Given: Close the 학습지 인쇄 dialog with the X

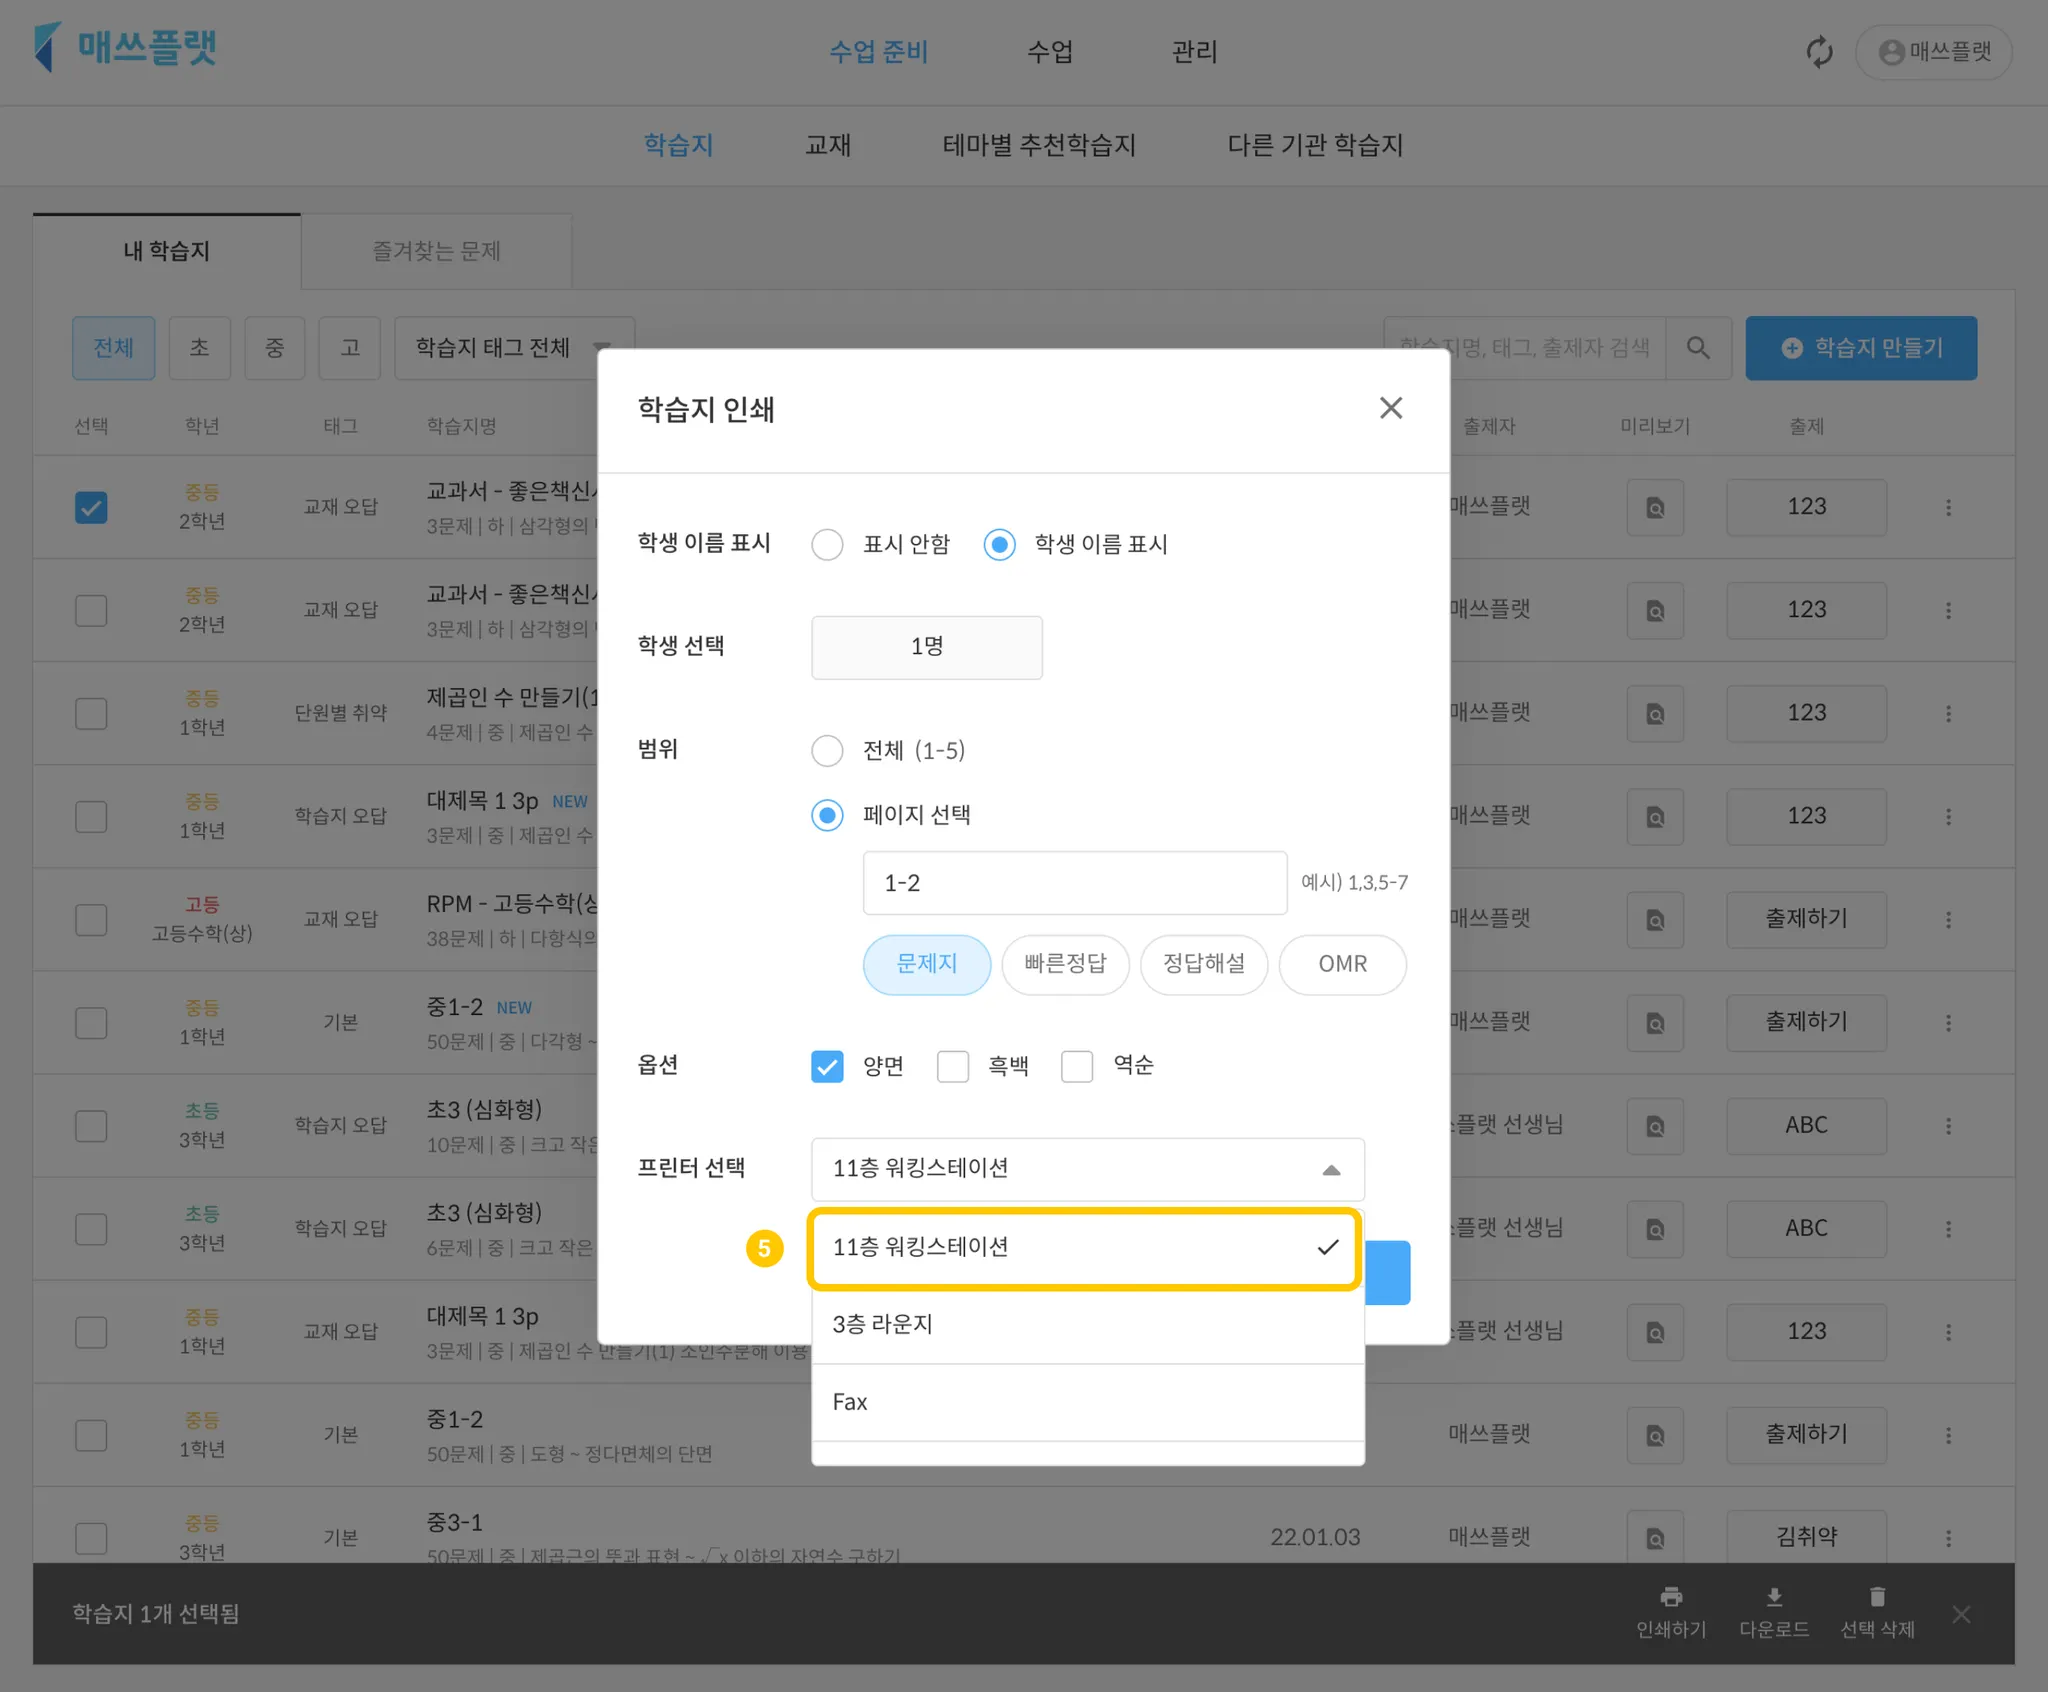Looking at the screenshot, I should tap(1390, 408).
